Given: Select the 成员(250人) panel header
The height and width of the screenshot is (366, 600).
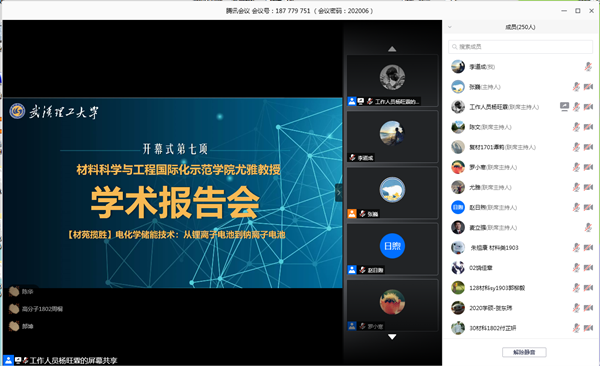Looking at the screenshot, I should [x=520, y=27].
